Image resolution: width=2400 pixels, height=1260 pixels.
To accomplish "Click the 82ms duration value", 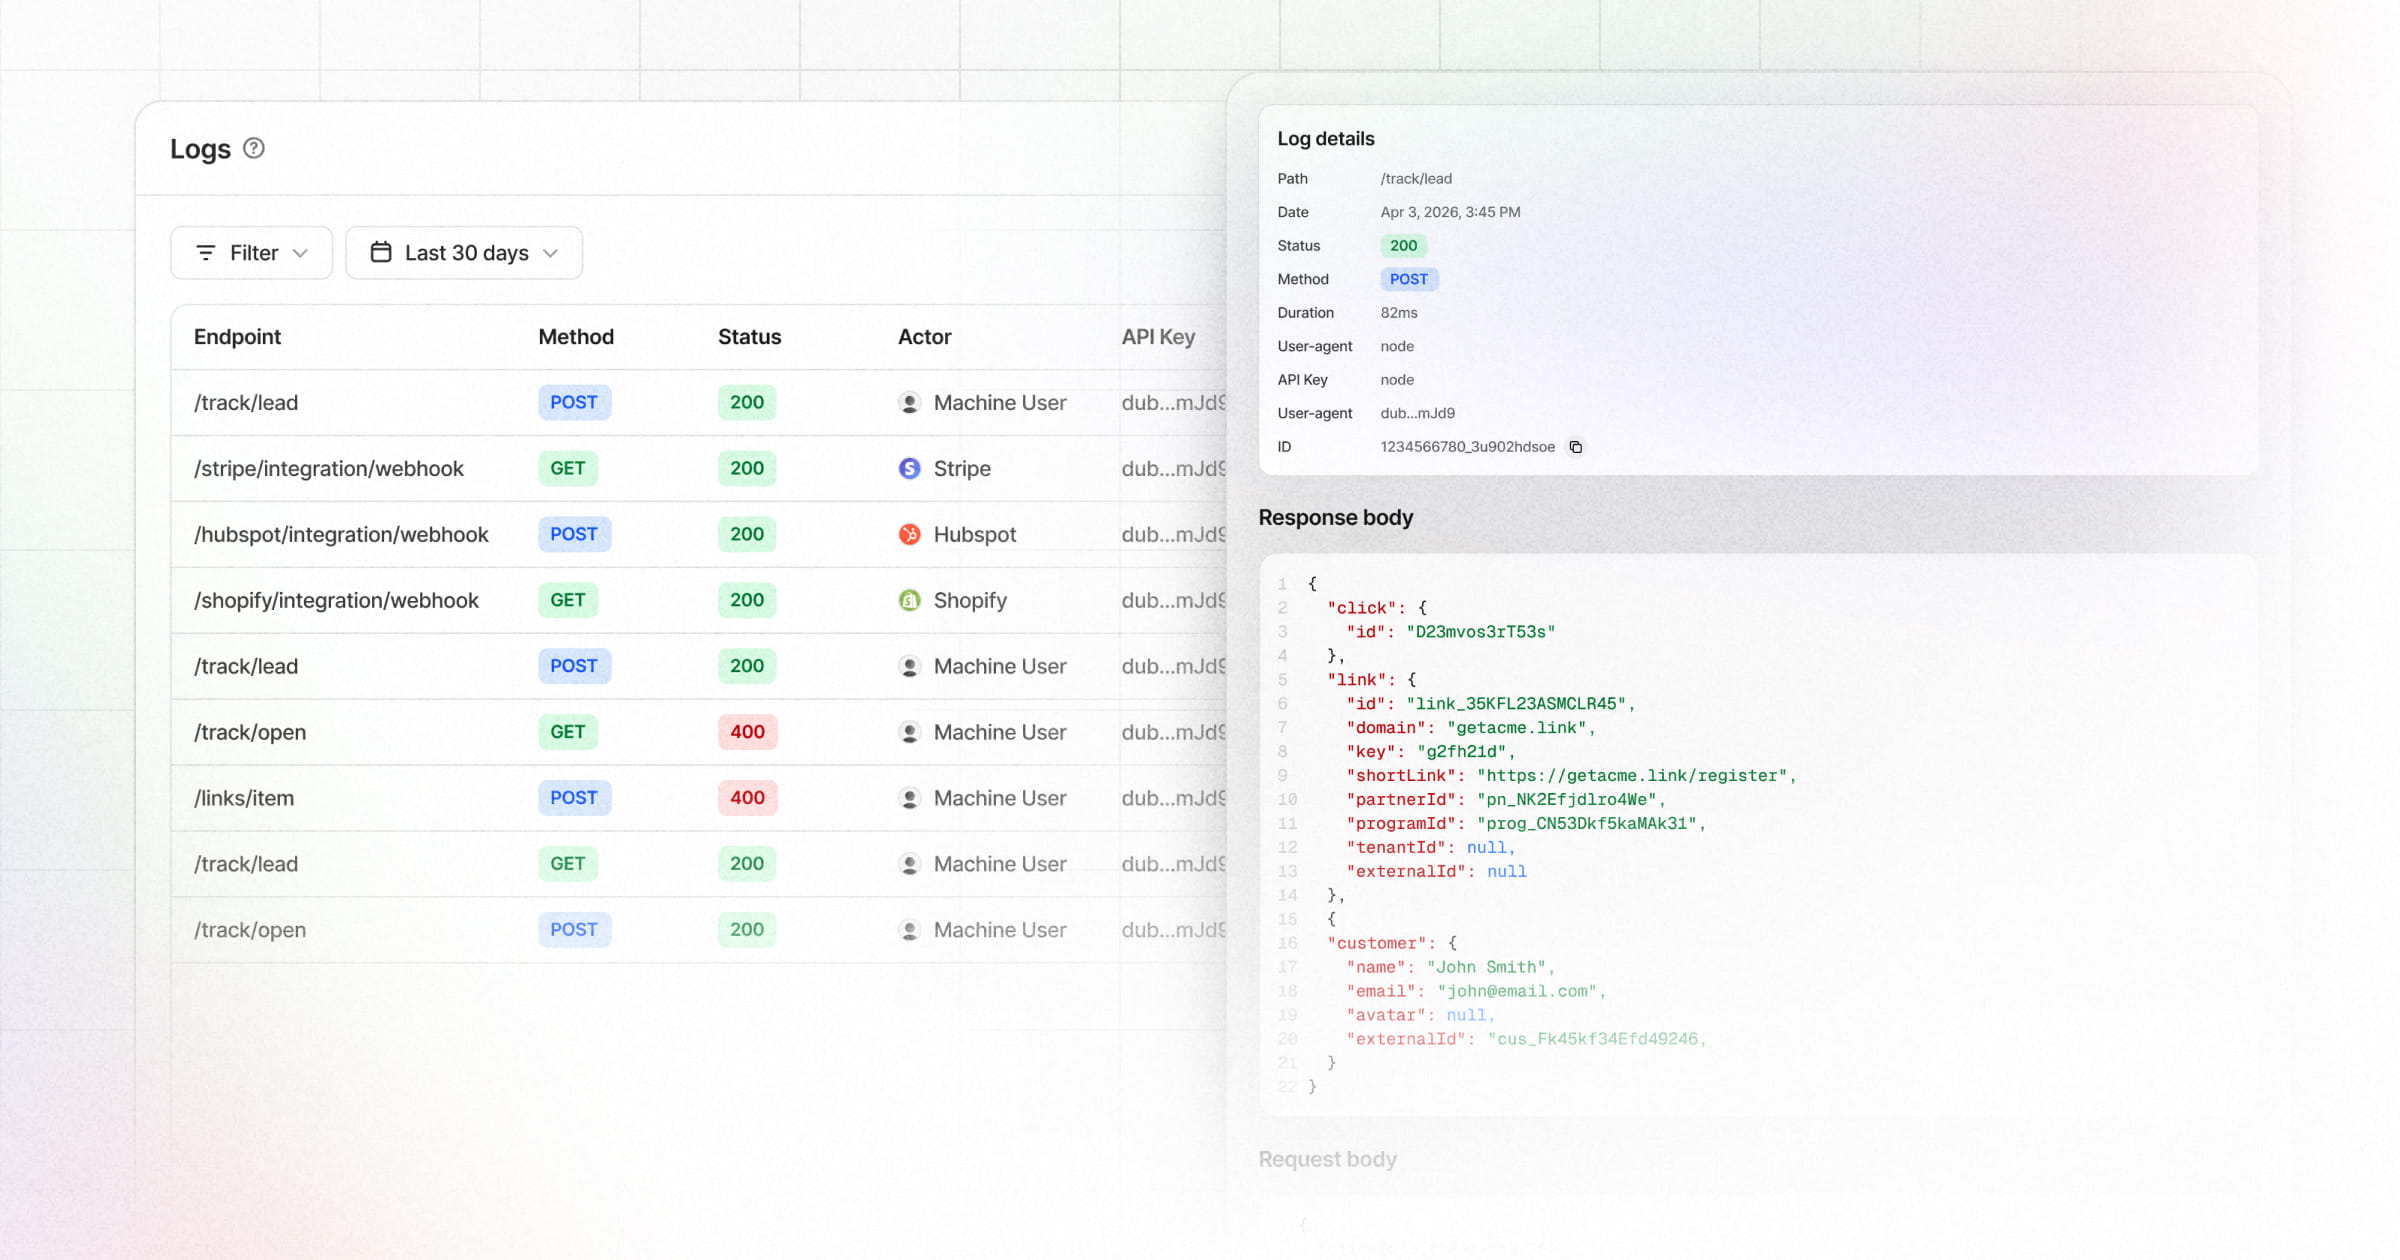I will pyautogui.click(x=1399, y=313).
